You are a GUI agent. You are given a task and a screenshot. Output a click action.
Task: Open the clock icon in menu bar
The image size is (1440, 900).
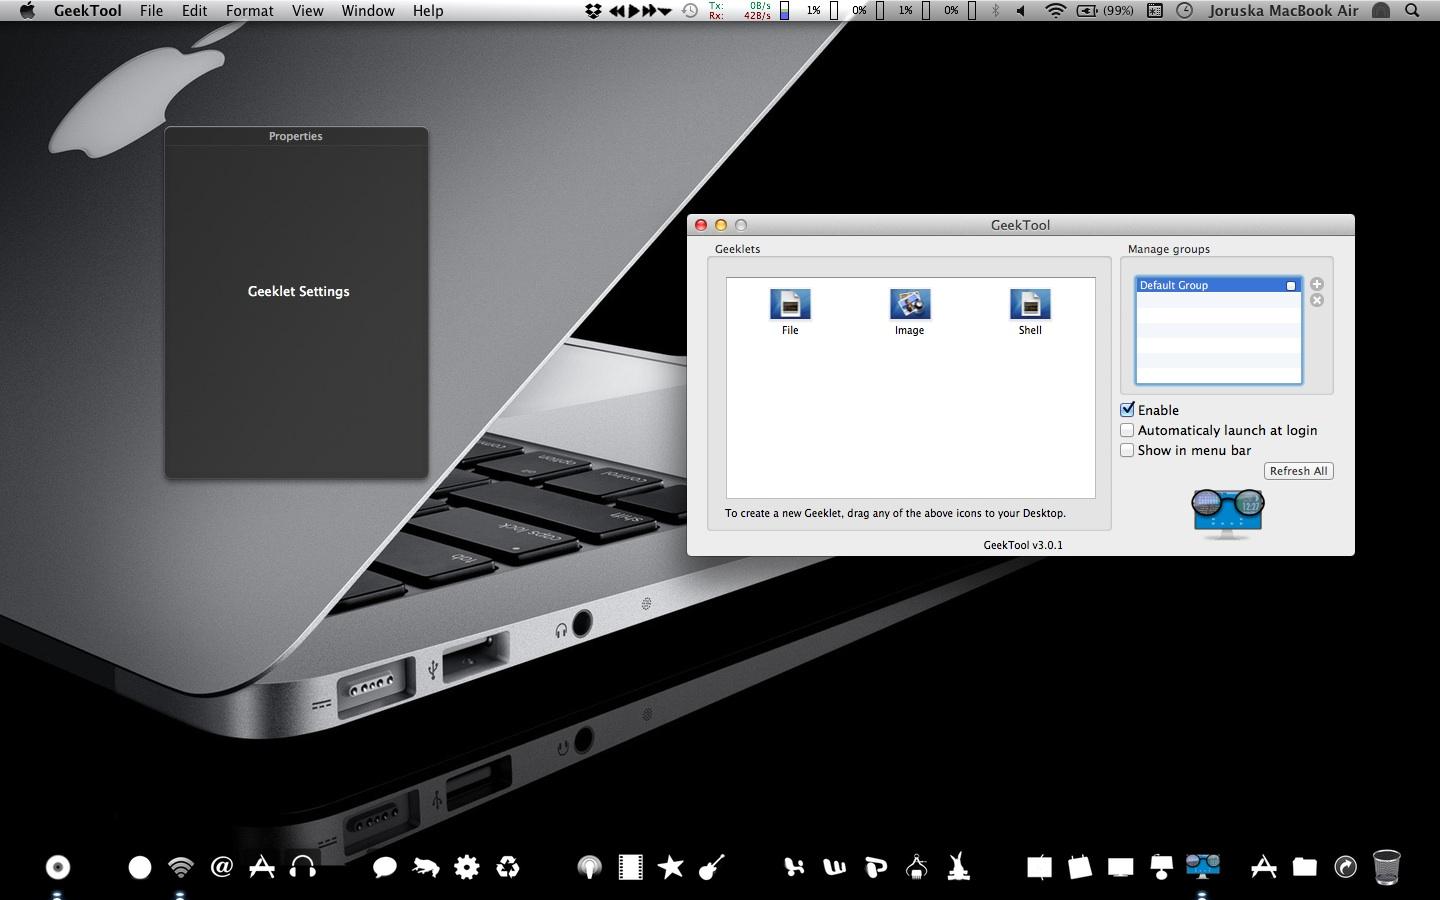1185,11
